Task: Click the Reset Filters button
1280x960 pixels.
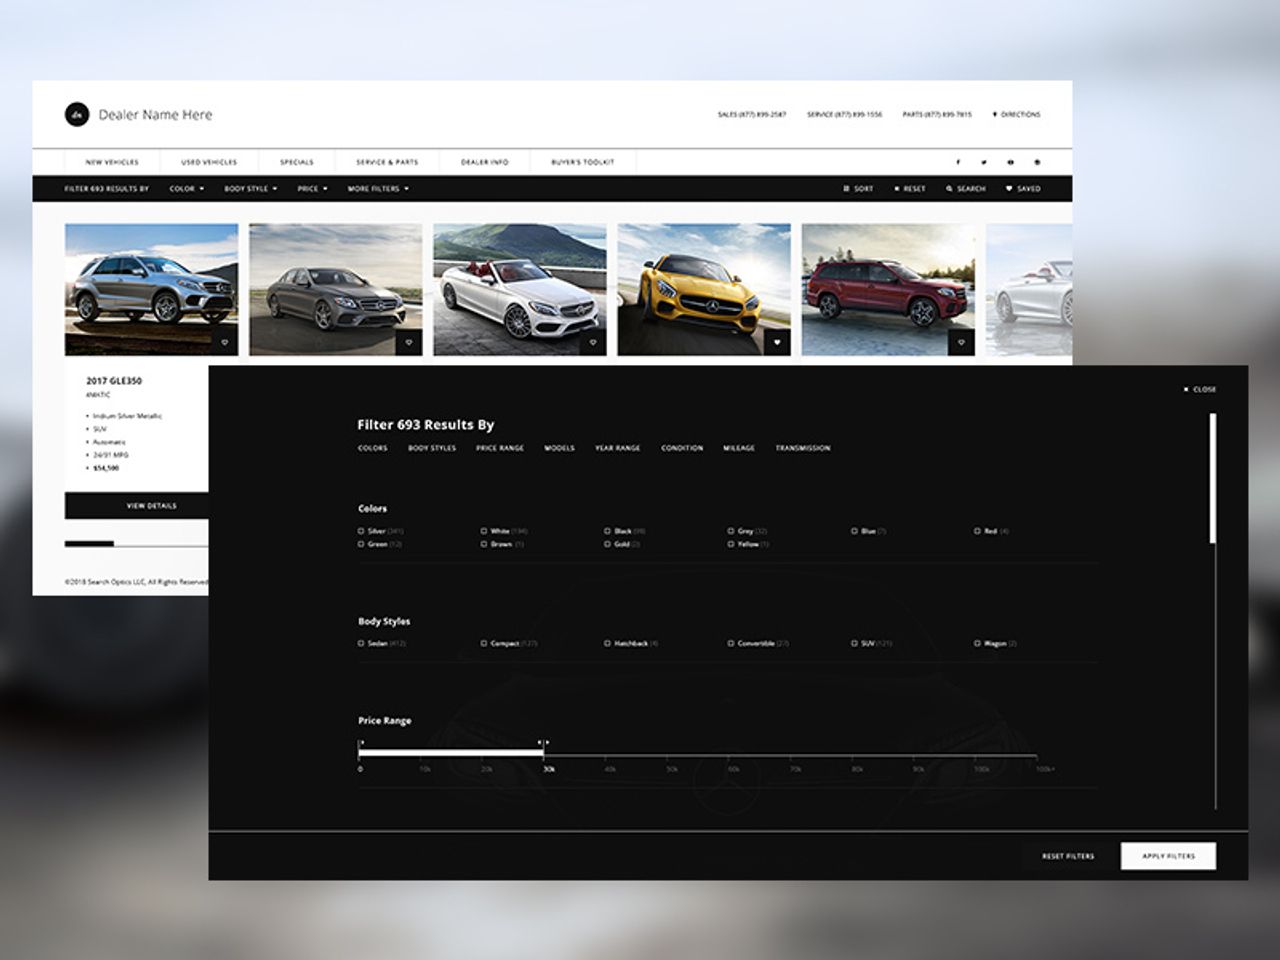Action: [x=1068, y=856]
